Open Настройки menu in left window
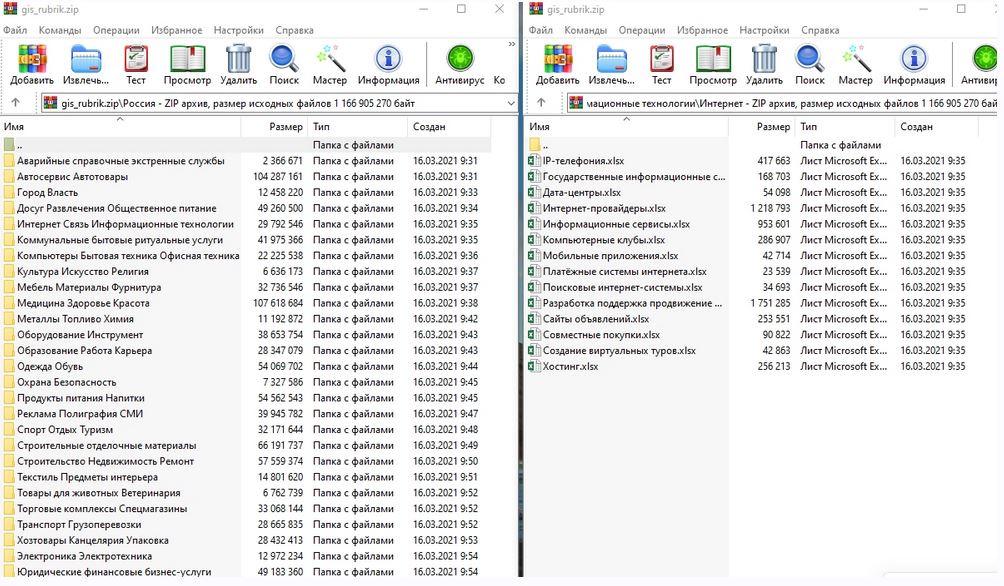Screen dimensions: 1004x586 pyautogui.click(x=239, y=30)
